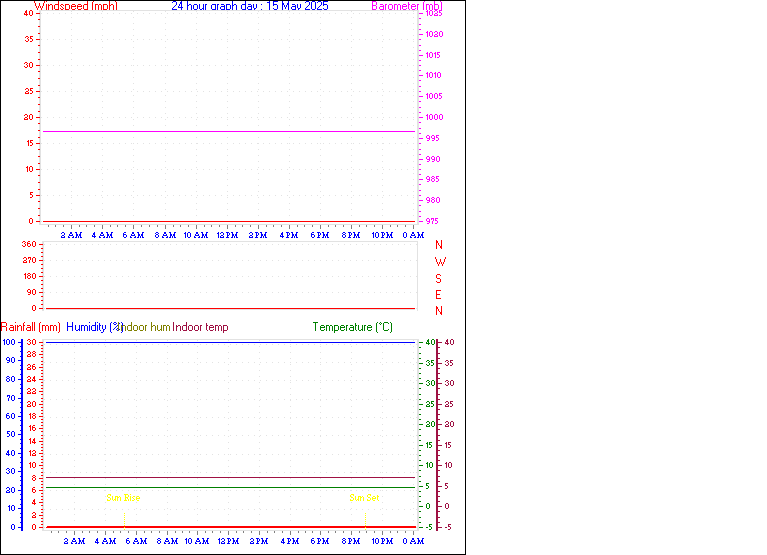The height and width of the screenshot is (555, 767).
Task: Click "12 PM" on the windspeed chart axis
Action: [x=227, y=235]
